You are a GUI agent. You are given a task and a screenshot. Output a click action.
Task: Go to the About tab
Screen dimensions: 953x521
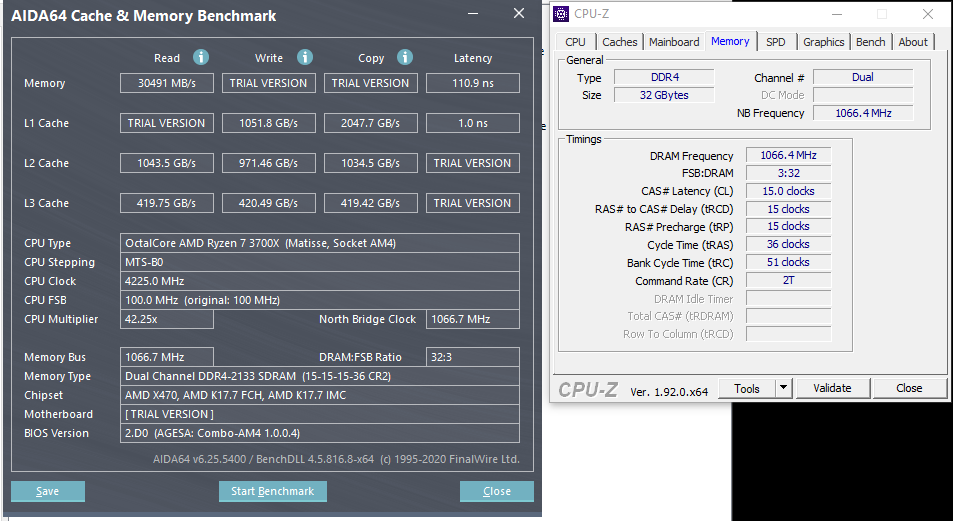[913, 42]
